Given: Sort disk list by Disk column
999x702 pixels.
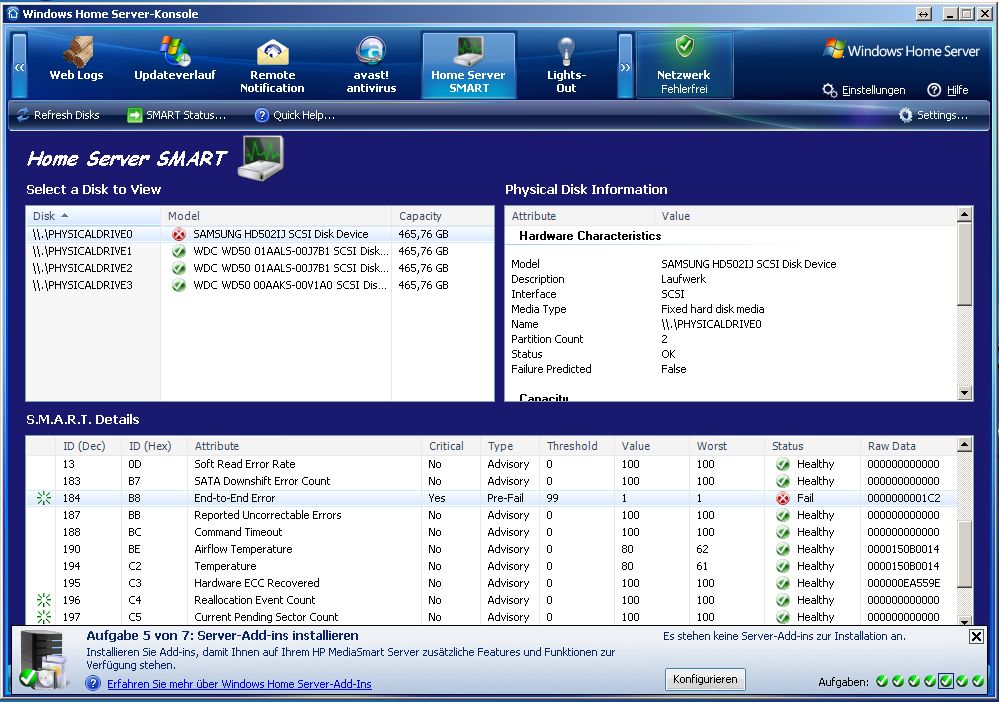Looking at the screenshot, I should click(x=93, y=216).
